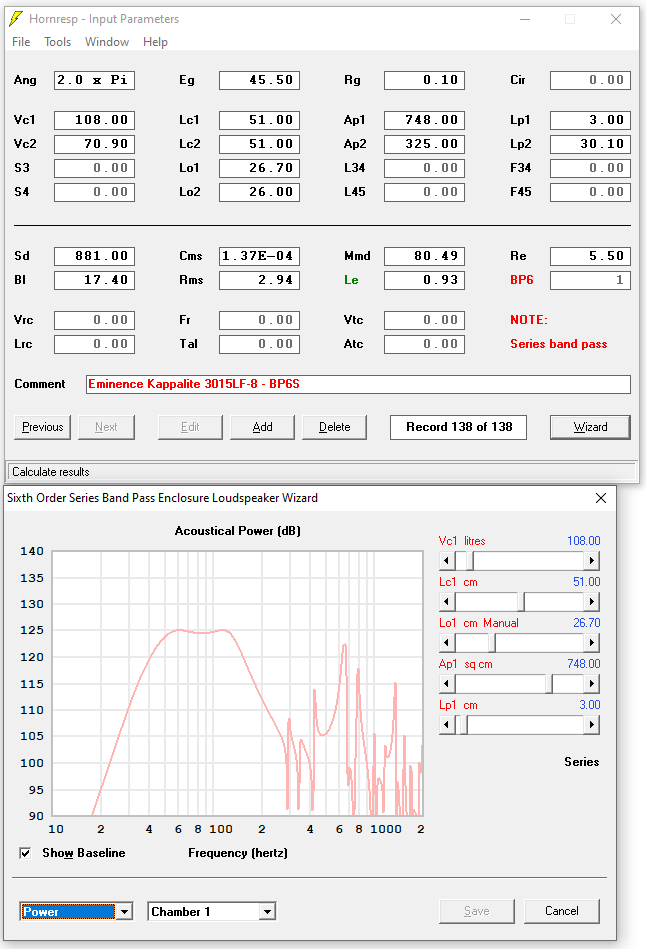Click right arrow of Lc1 cm slider
Viewport: 646px width, 949px height.
click(592, 602)
